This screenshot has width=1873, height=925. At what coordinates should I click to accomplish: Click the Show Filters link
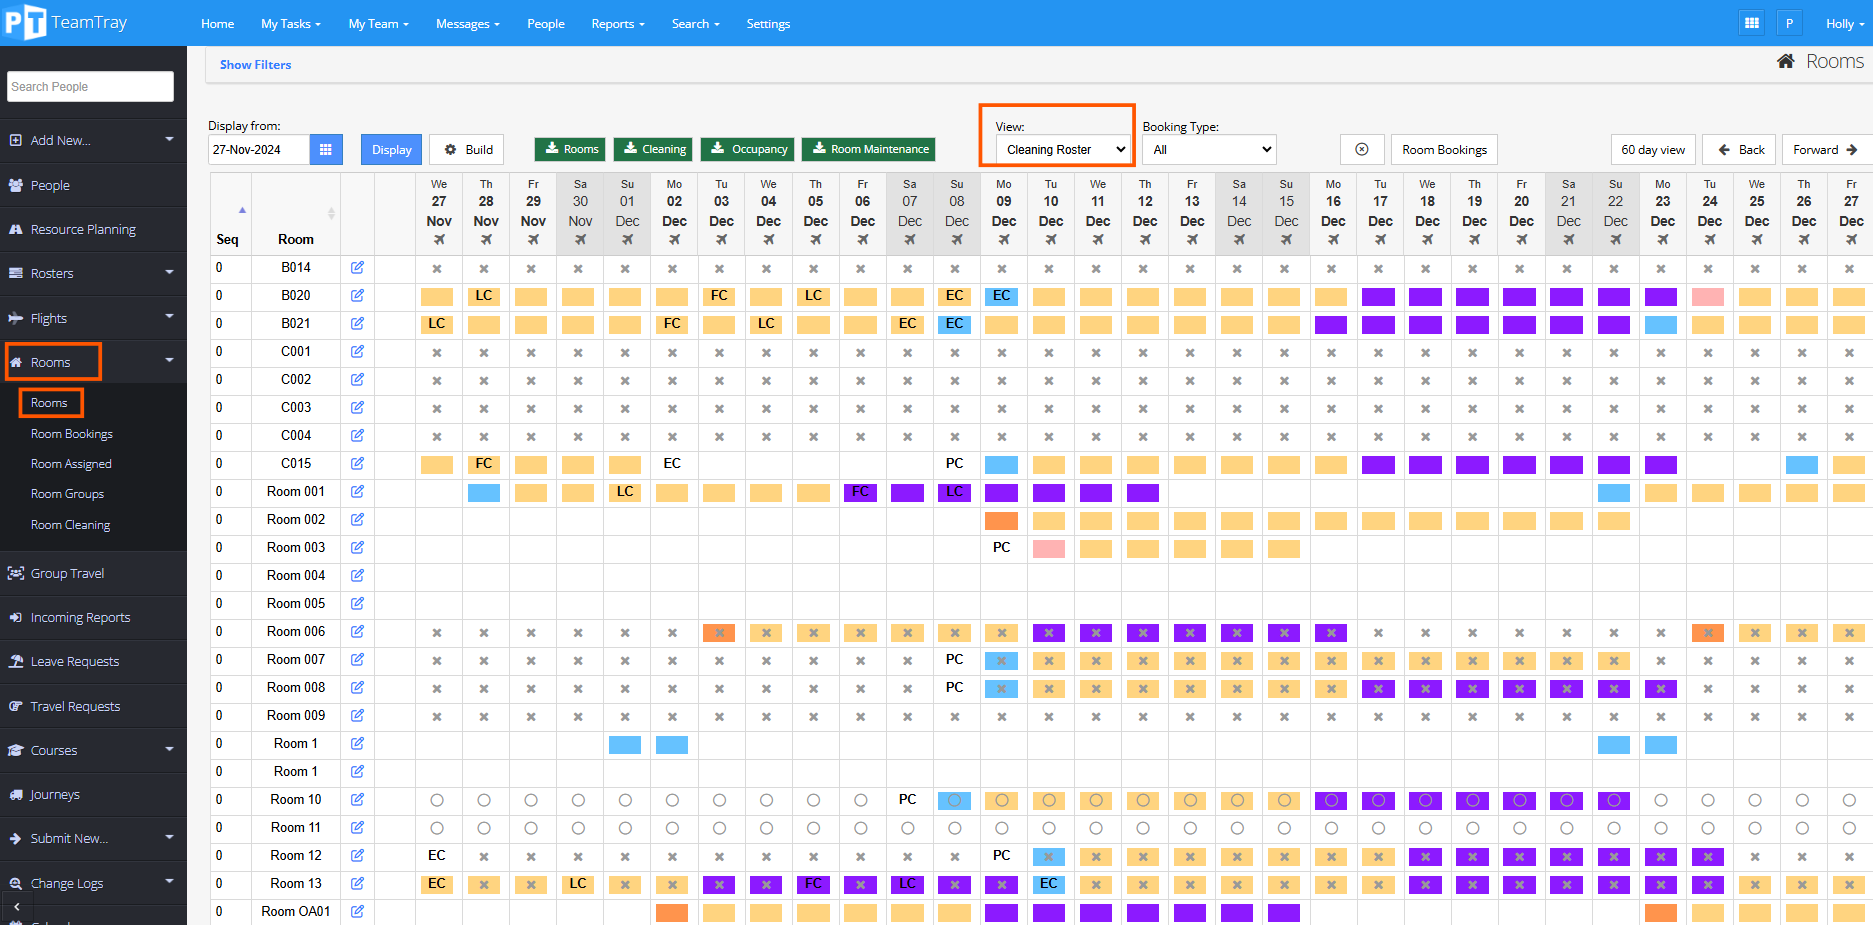coord(255,65)
